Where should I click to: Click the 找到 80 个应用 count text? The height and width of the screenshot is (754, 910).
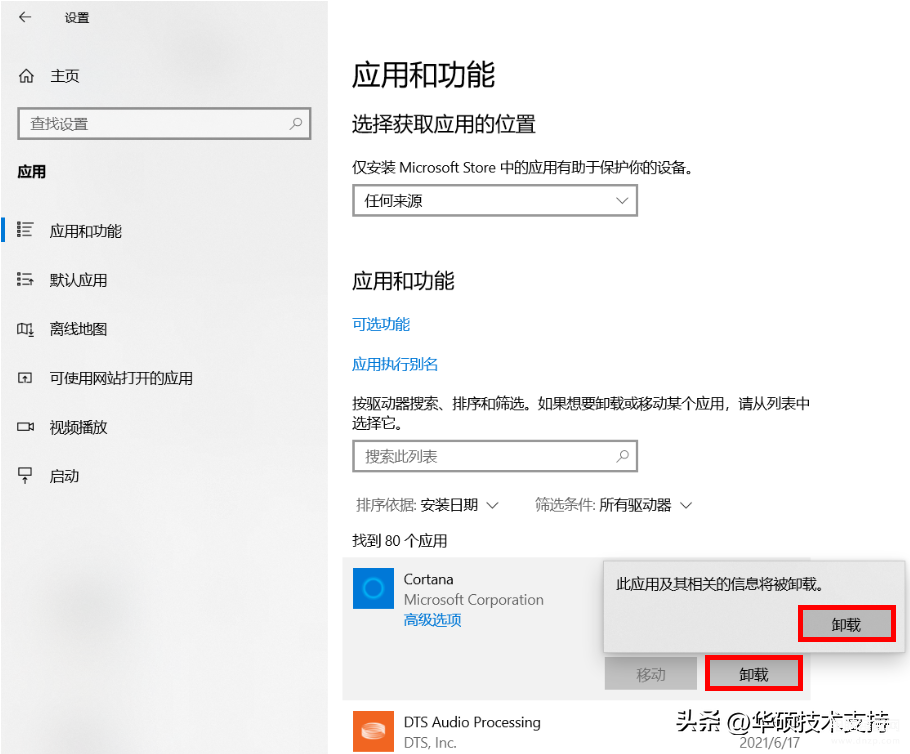[x=399, y=541]
